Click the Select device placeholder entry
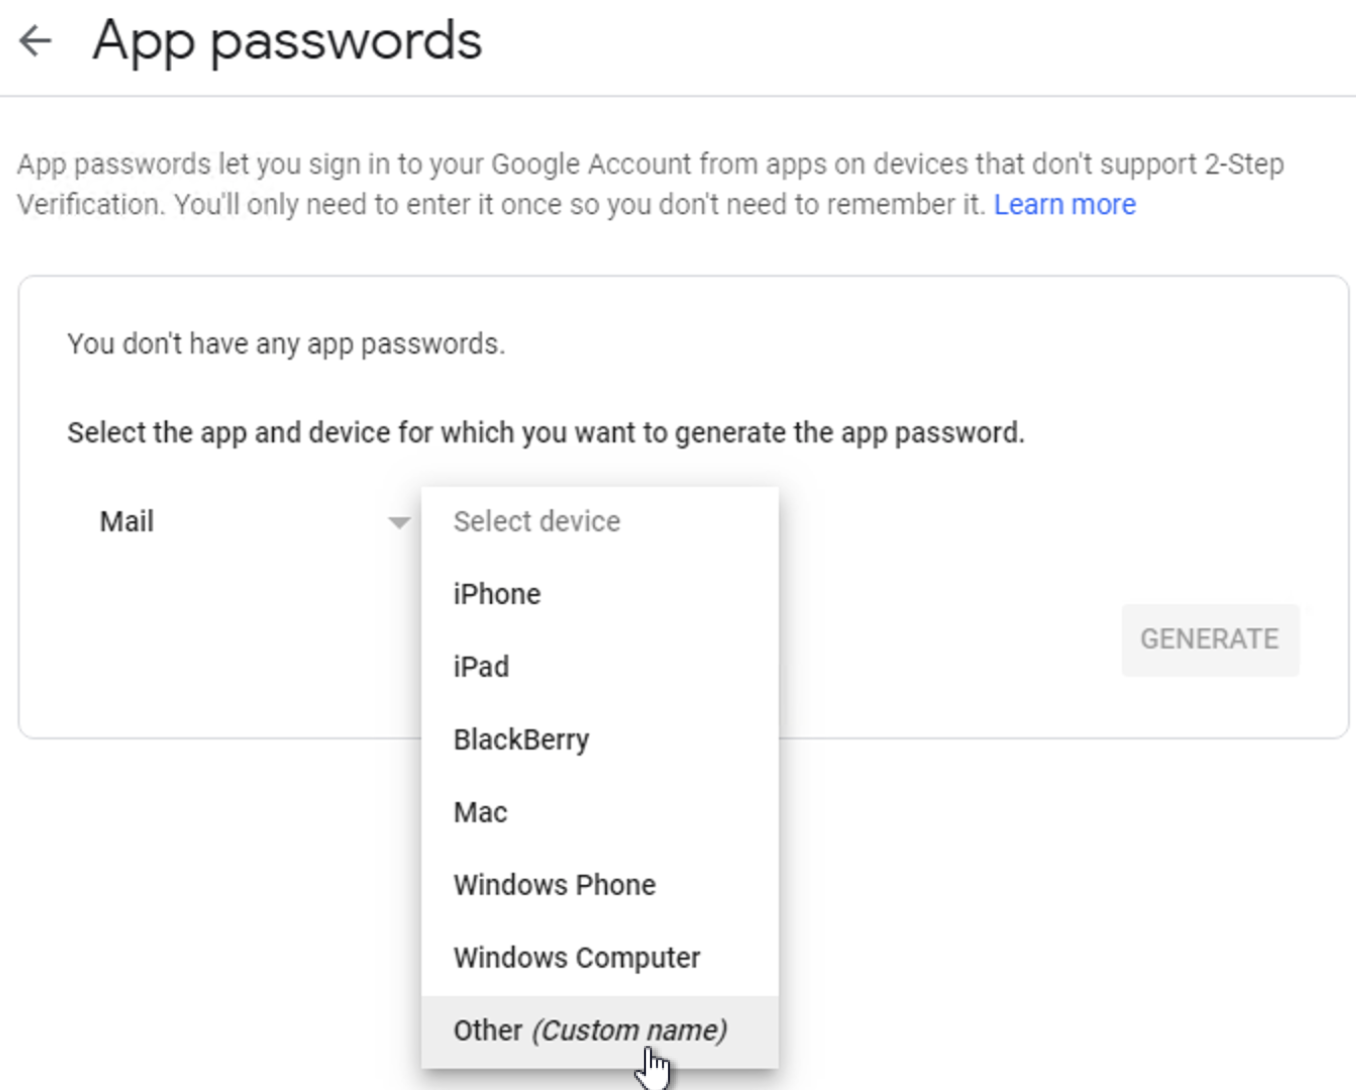The width and height of the screenshot is (1356, 1090). click(x=537, y=521)
